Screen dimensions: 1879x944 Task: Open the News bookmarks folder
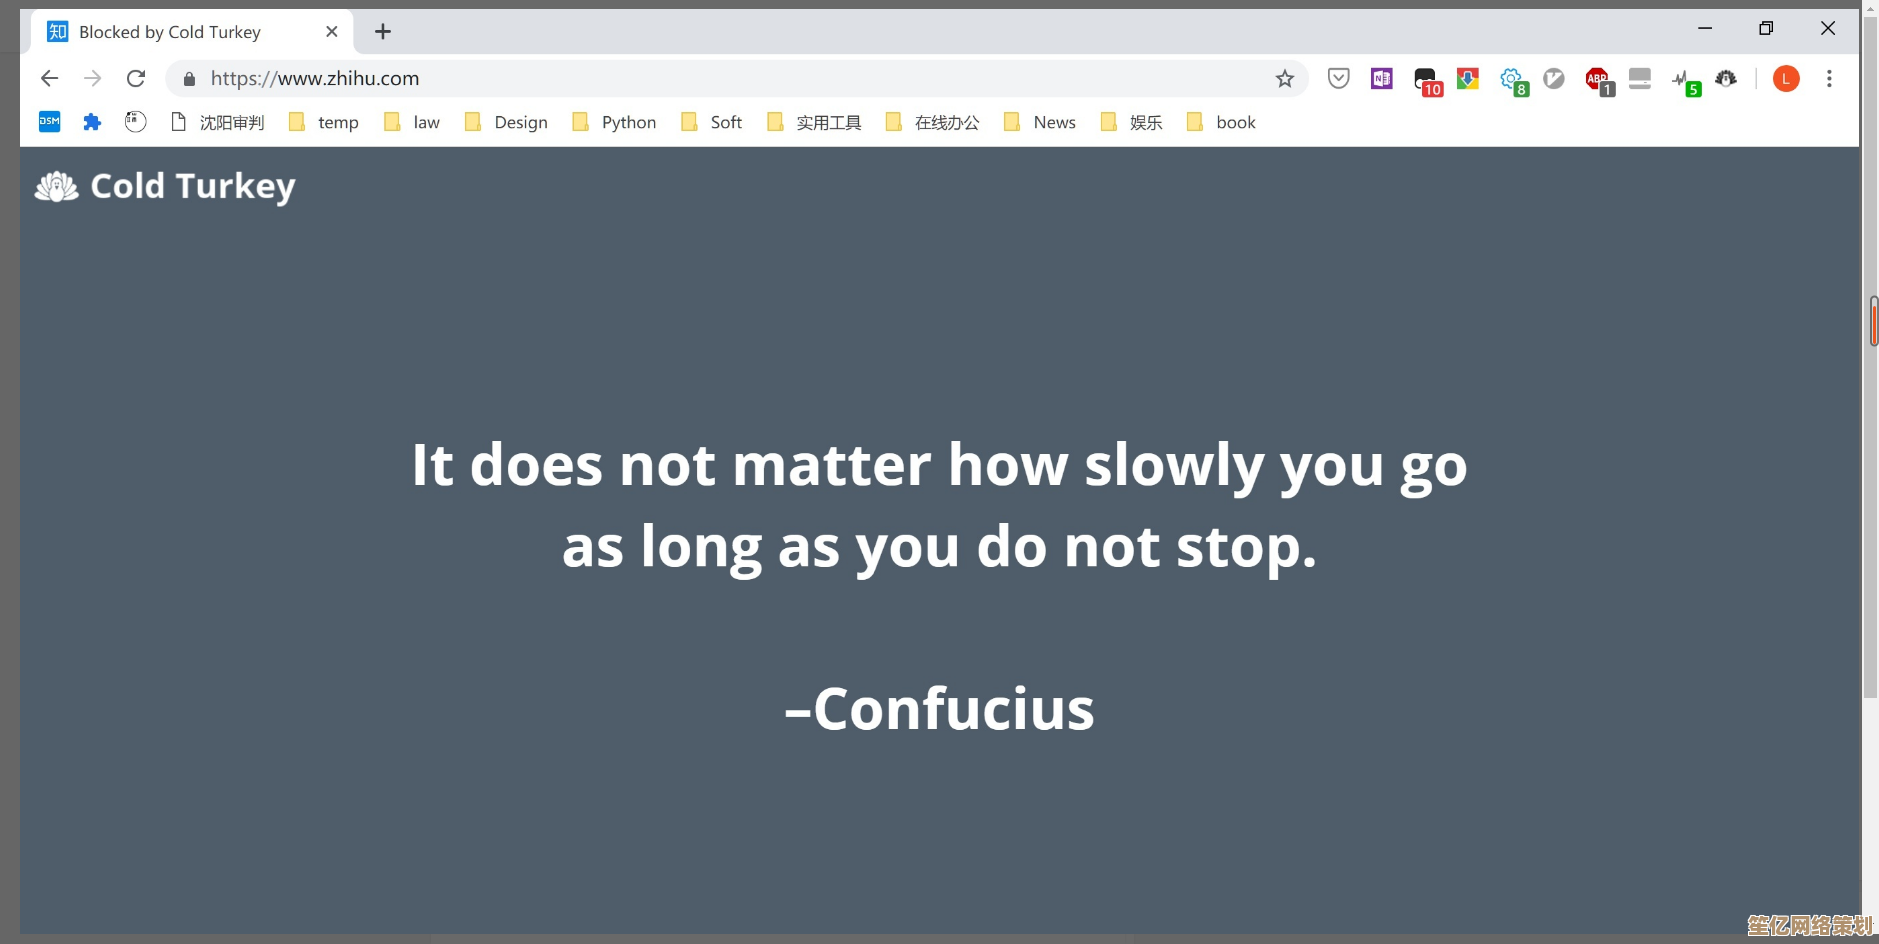(1040, 122)
